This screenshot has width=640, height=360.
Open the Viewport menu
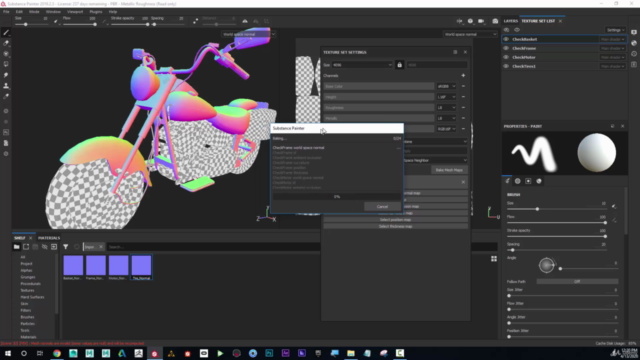(x=75, y=12)
